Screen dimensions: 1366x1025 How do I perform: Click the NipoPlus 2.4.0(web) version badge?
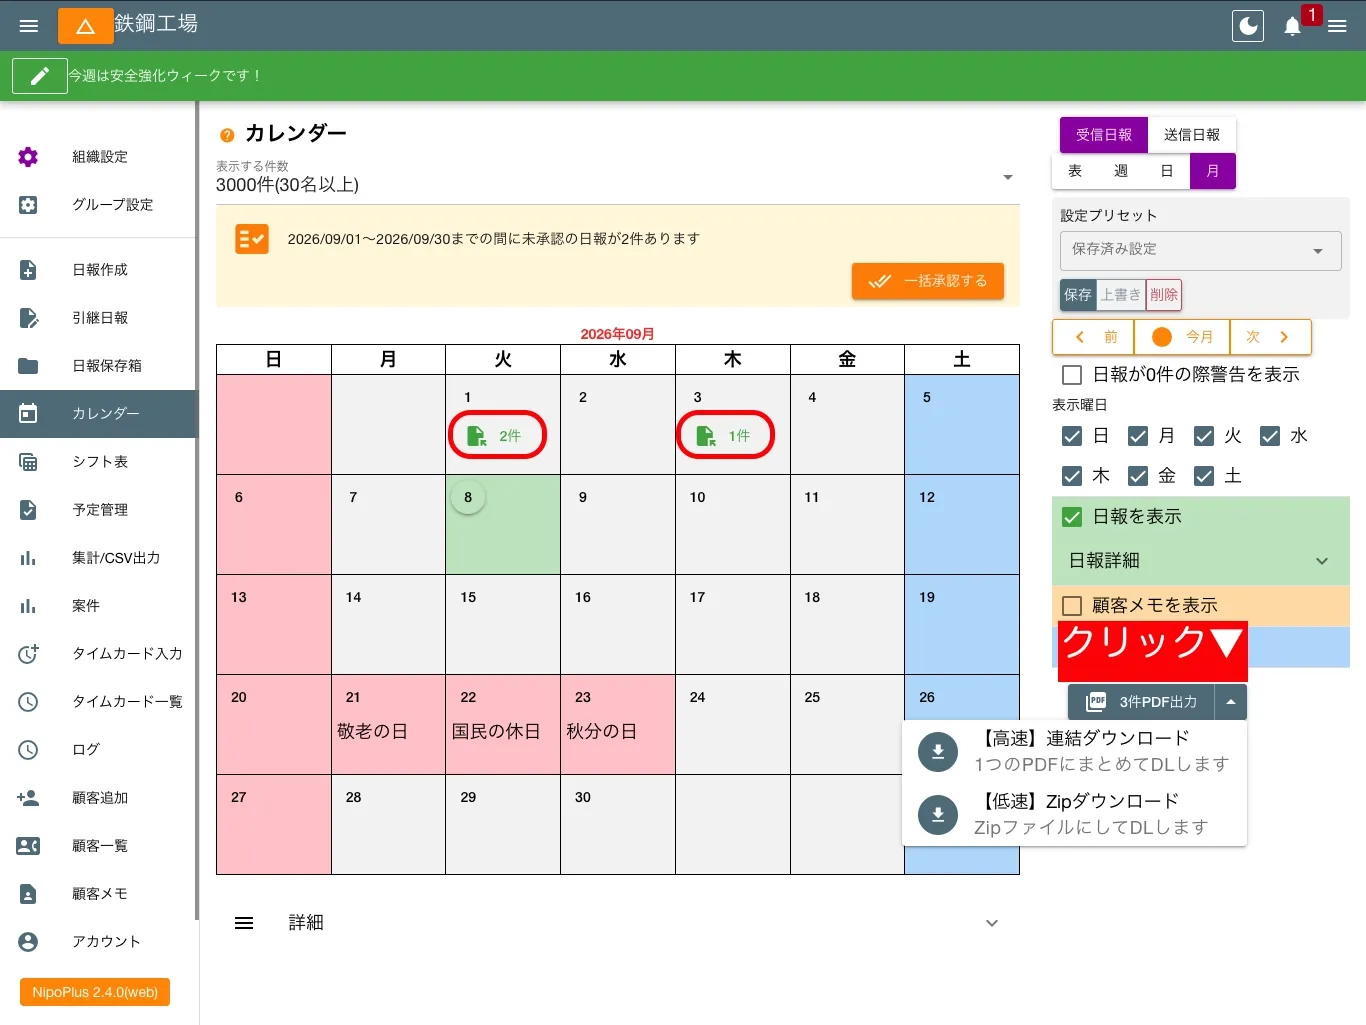point(95,992)
